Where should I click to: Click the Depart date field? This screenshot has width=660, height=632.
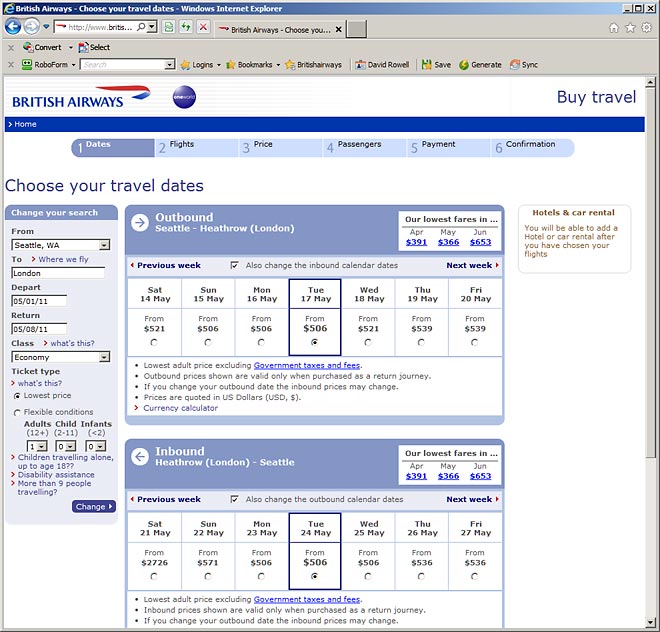click(39, 301)
